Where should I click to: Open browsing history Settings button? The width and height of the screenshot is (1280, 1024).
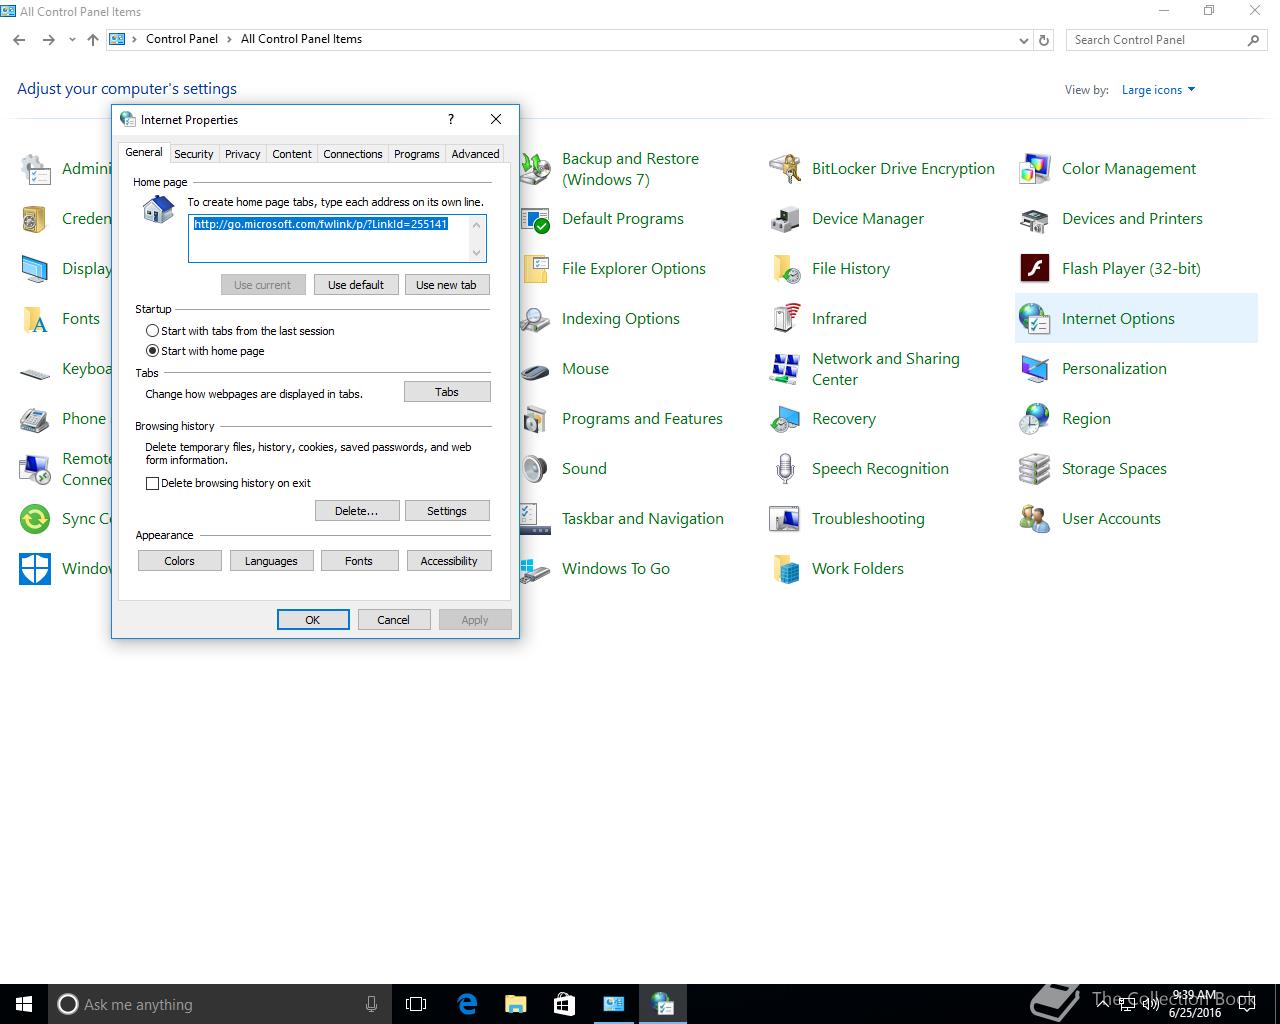click(x=447, y=511)
